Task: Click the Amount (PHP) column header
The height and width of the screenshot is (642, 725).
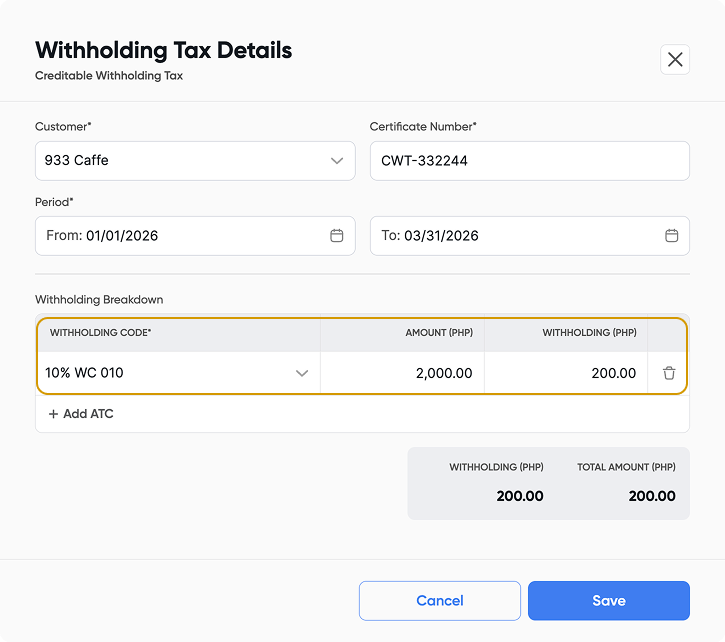Action: pyautogui.click(x=438, y=332)
